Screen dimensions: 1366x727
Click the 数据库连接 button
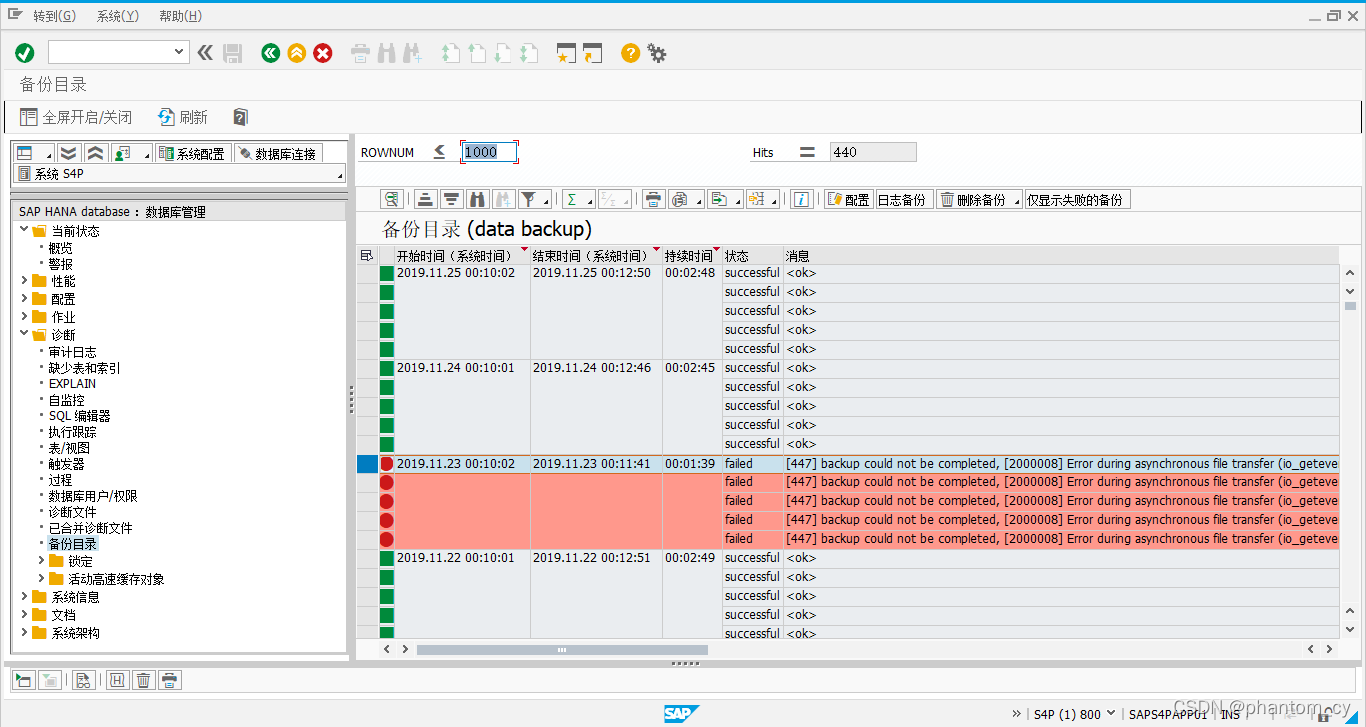tap(278, 153)
